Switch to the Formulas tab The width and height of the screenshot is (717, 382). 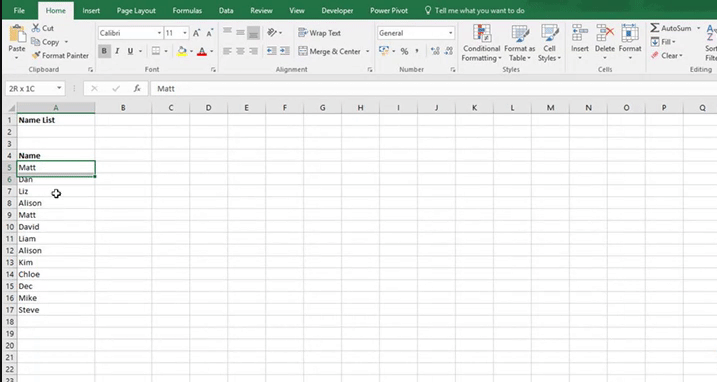tap(187, 11)
